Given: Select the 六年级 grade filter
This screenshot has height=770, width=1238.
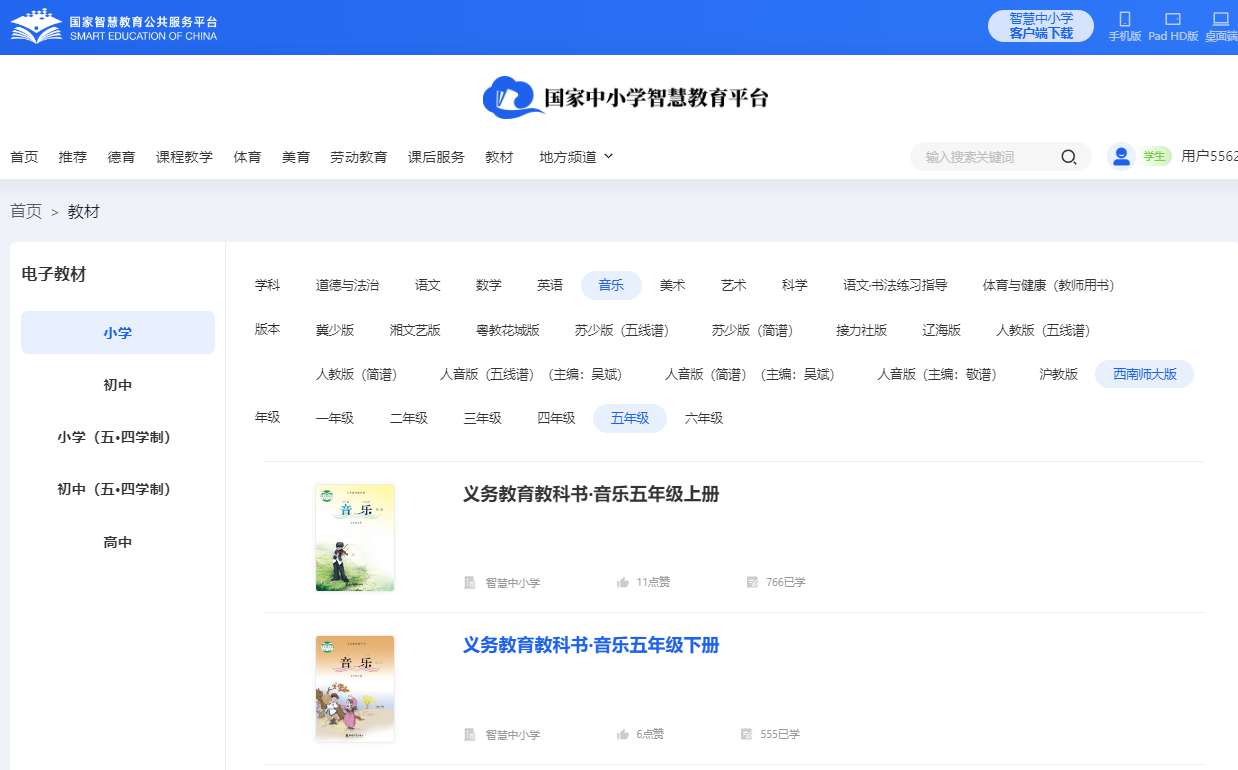Looking at the screenshot, I should (x=703, y=418).
